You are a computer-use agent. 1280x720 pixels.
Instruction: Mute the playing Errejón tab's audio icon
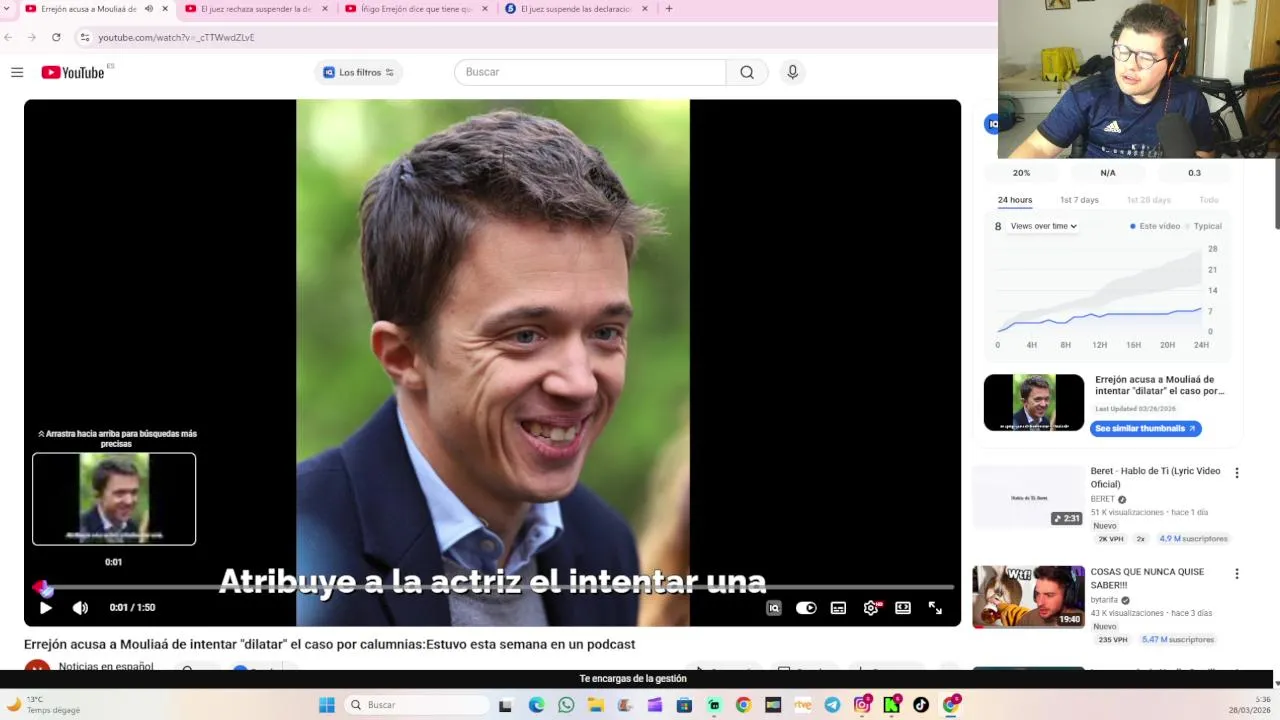click(149, 9)
